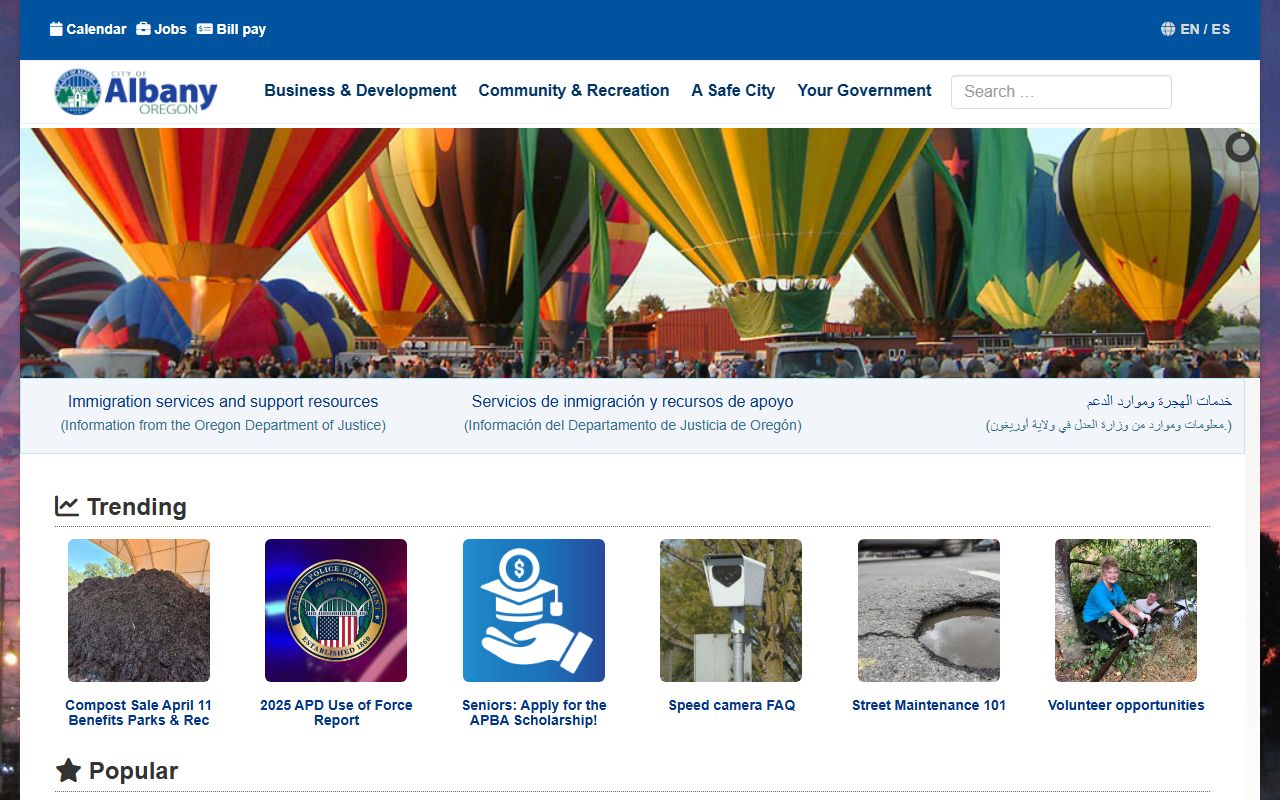
Task: Click the circular icon over balloon banner
Action: (x=1241, y=147)
